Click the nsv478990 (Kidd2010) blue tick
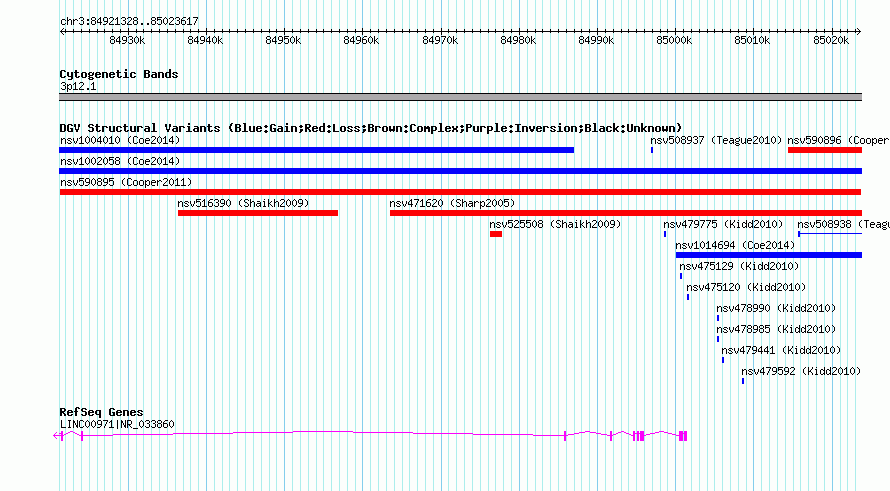The height and width of the screenshot is (491, 890). (x=718, y=318)
